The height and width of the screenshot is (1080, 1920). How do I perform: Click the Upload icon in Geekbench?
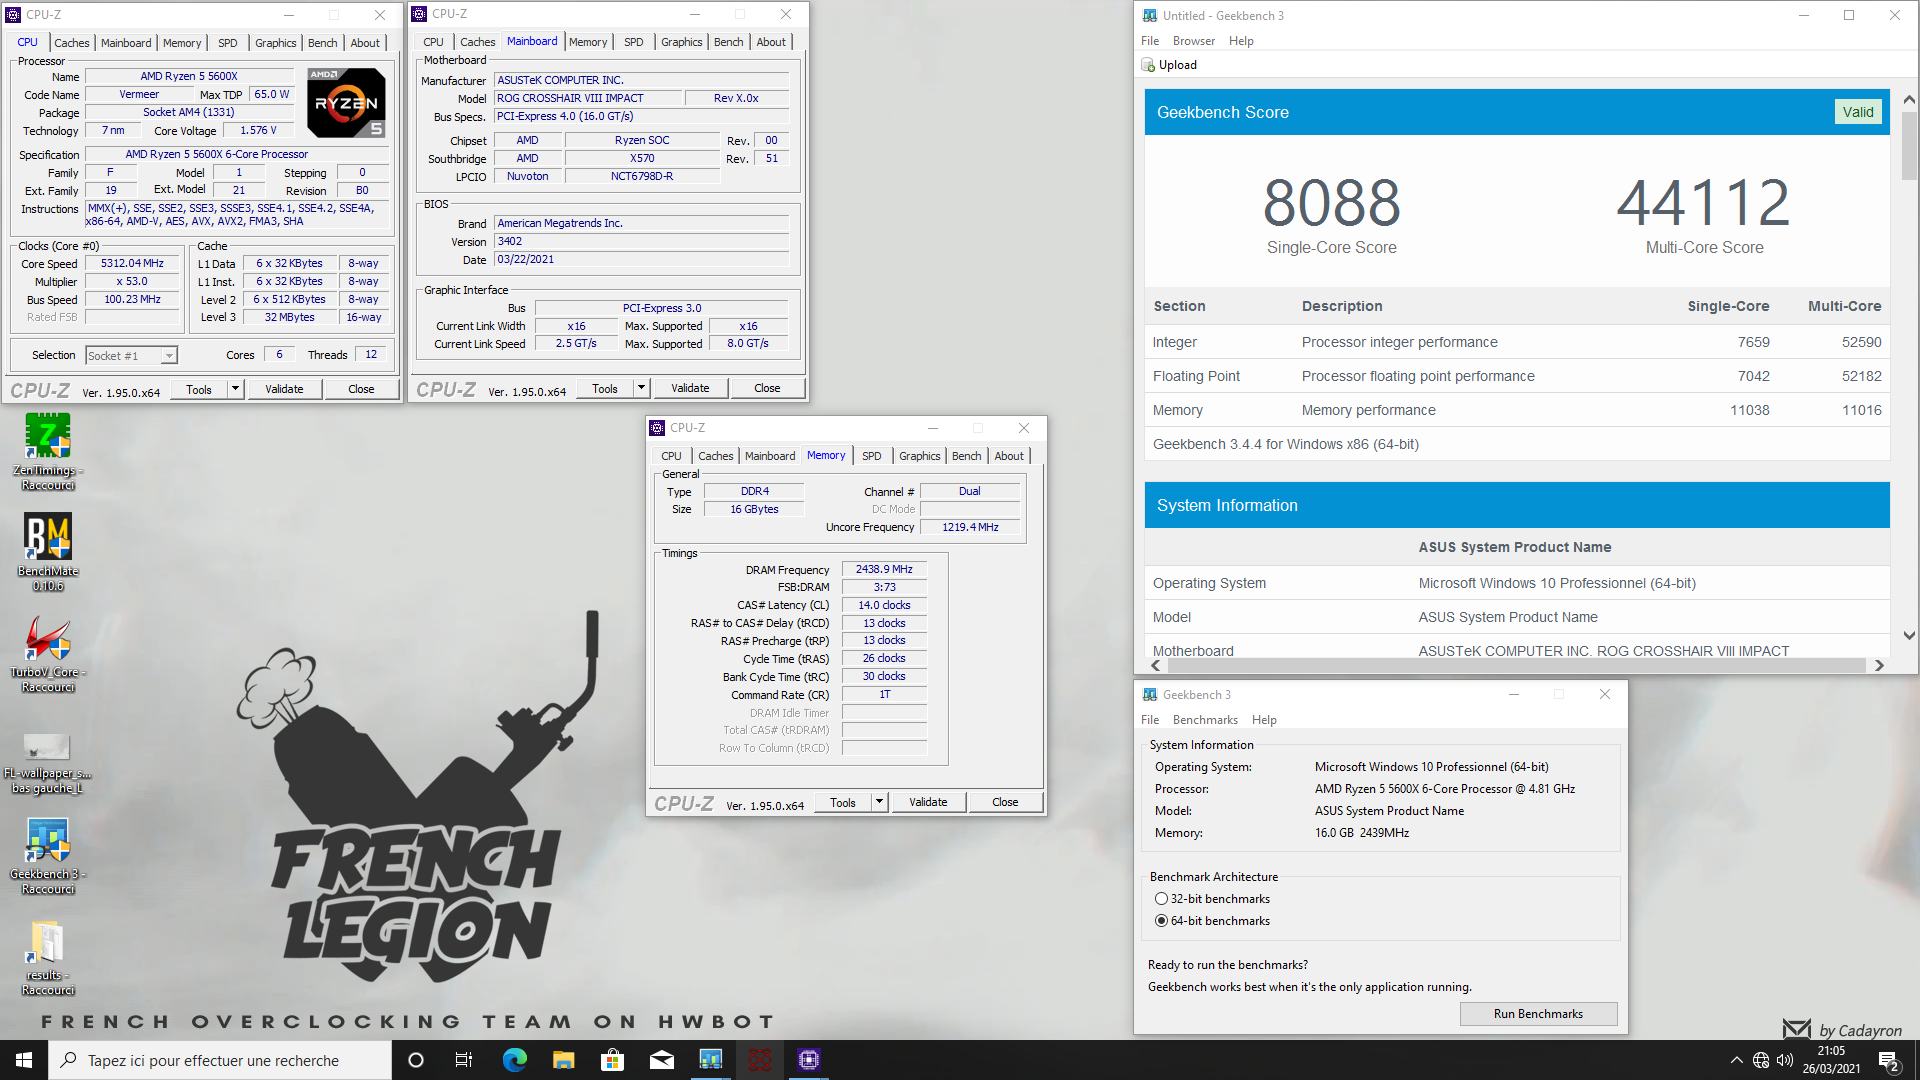[x=1148, y=65]
